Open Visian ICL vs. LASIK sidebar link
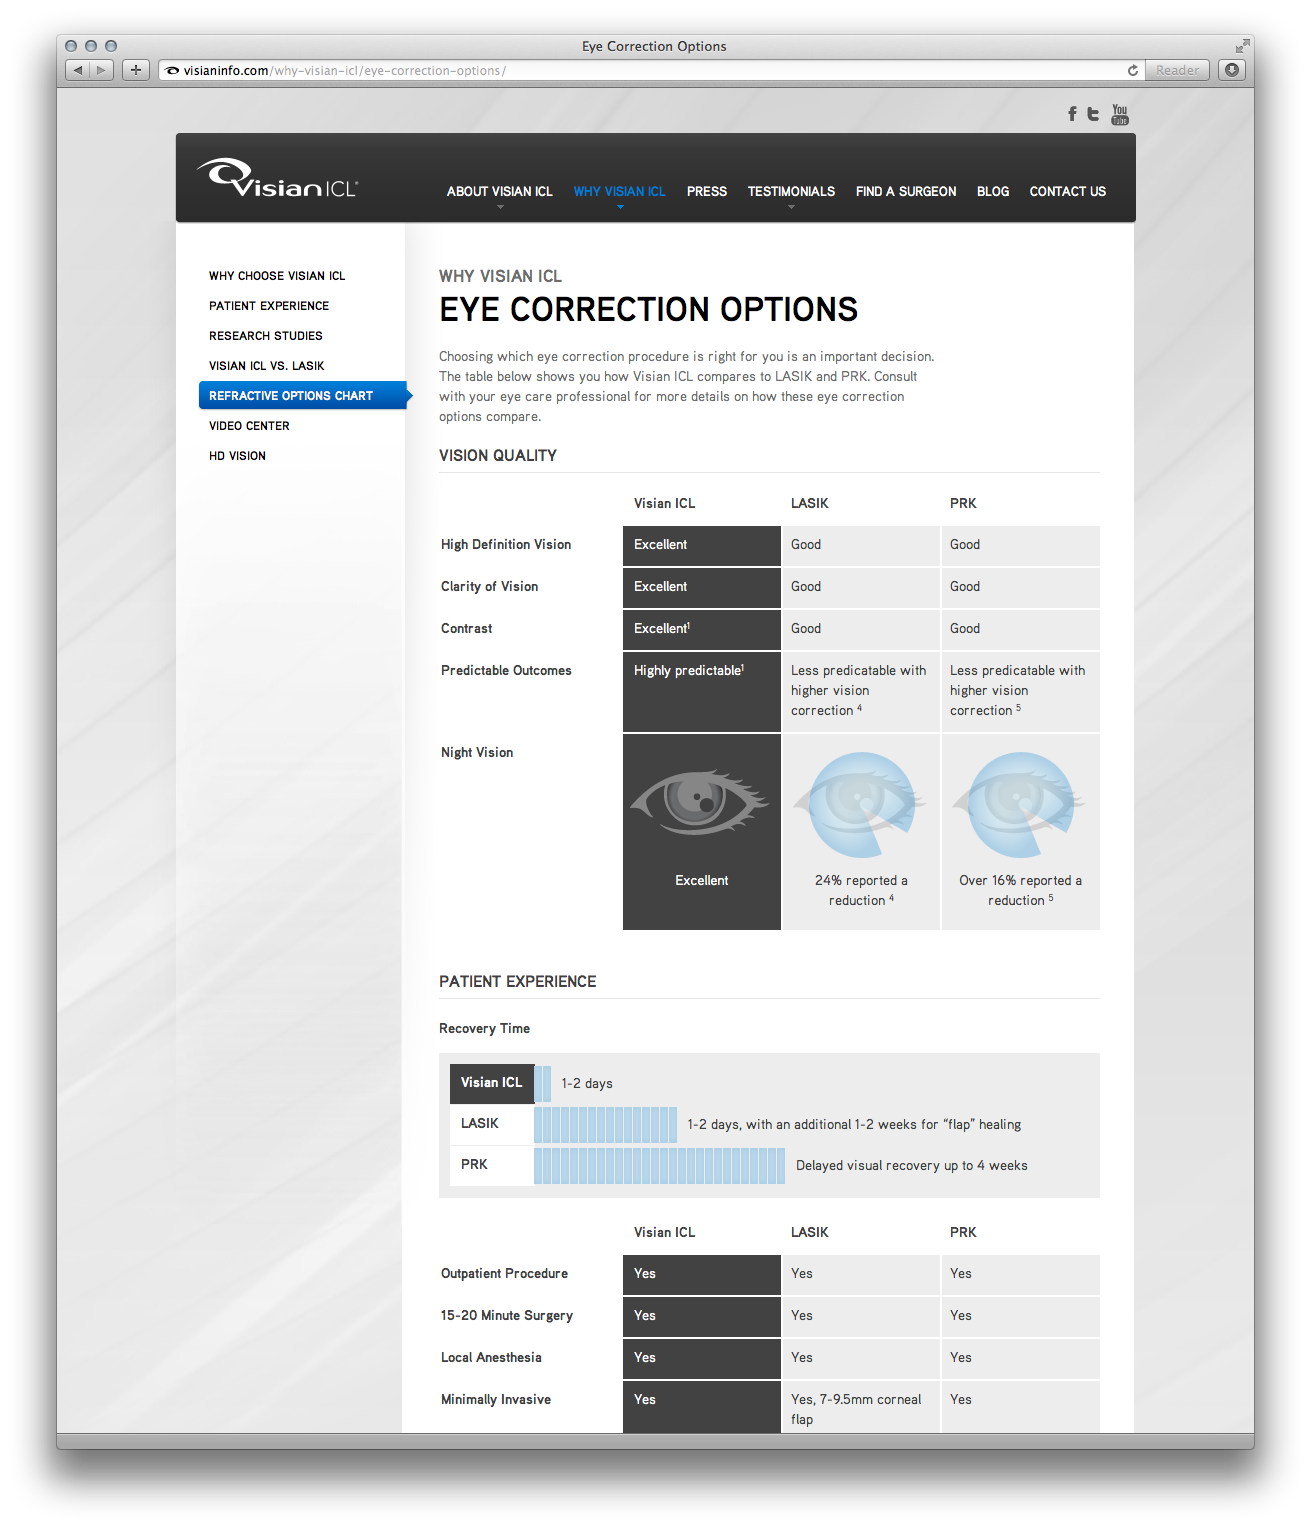 tap(266, 366)
